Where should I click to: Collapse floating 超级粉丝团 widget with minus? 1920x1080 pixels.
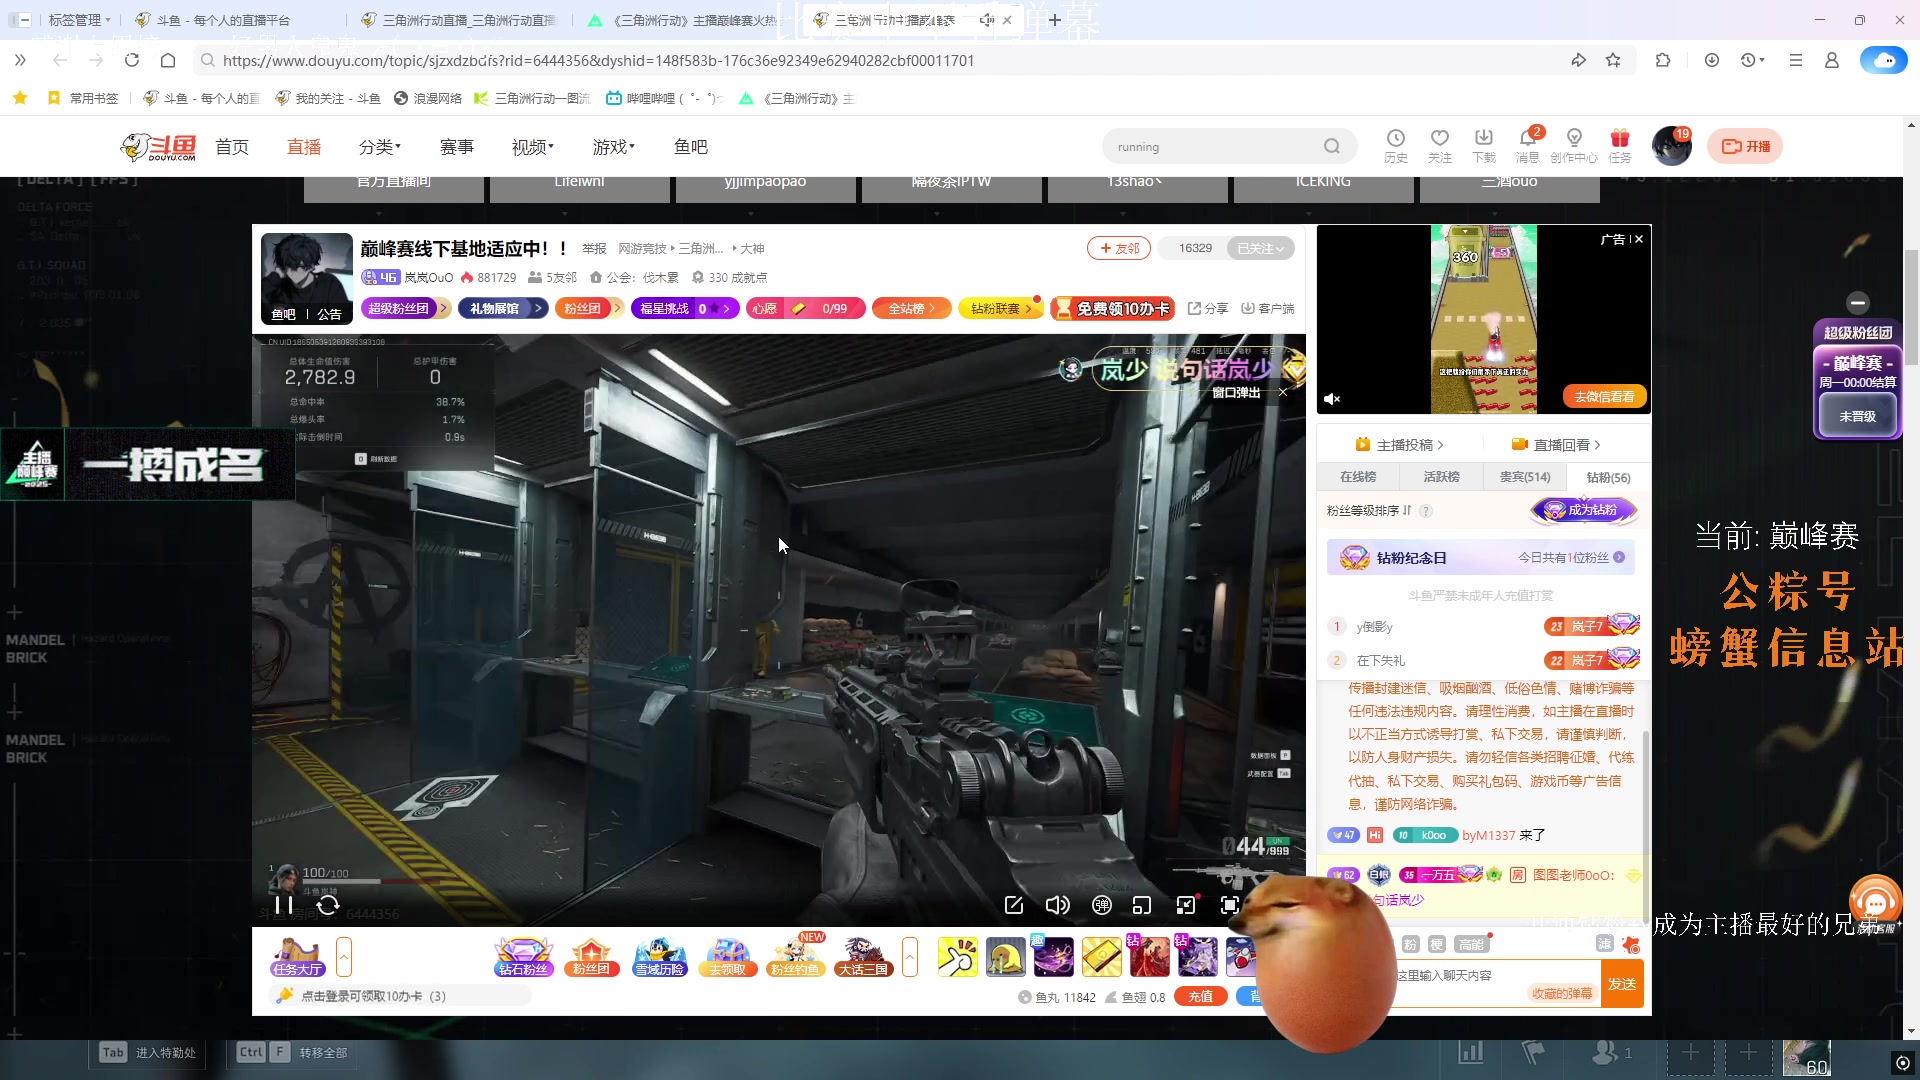1858,302
